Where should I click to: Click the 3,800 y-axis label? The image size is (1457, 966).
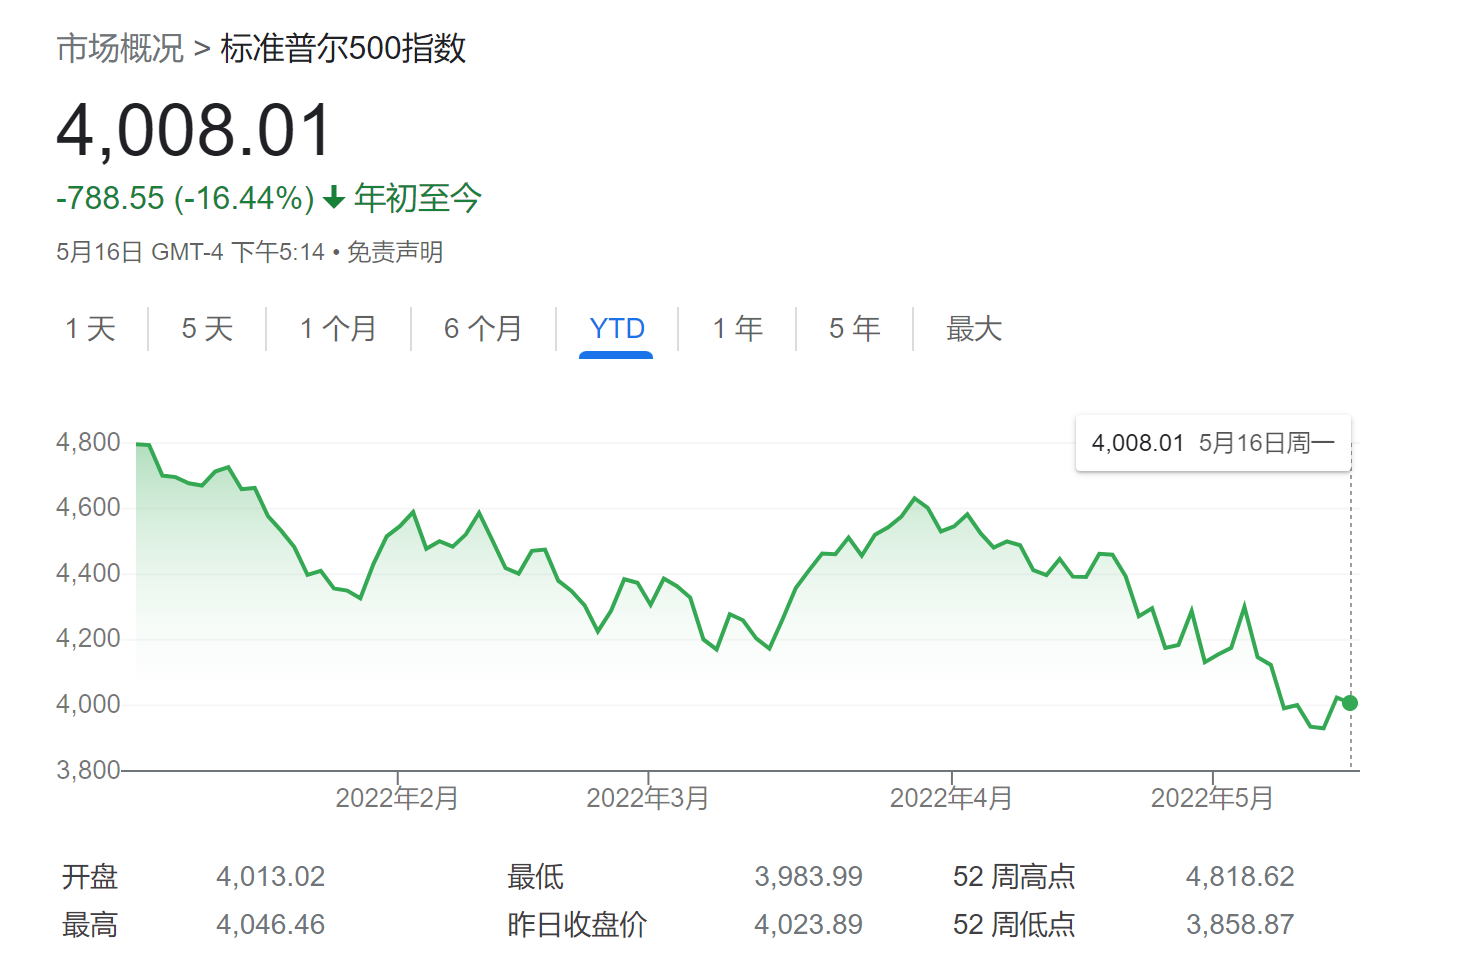pyautogui.click(x=88, y=770)
